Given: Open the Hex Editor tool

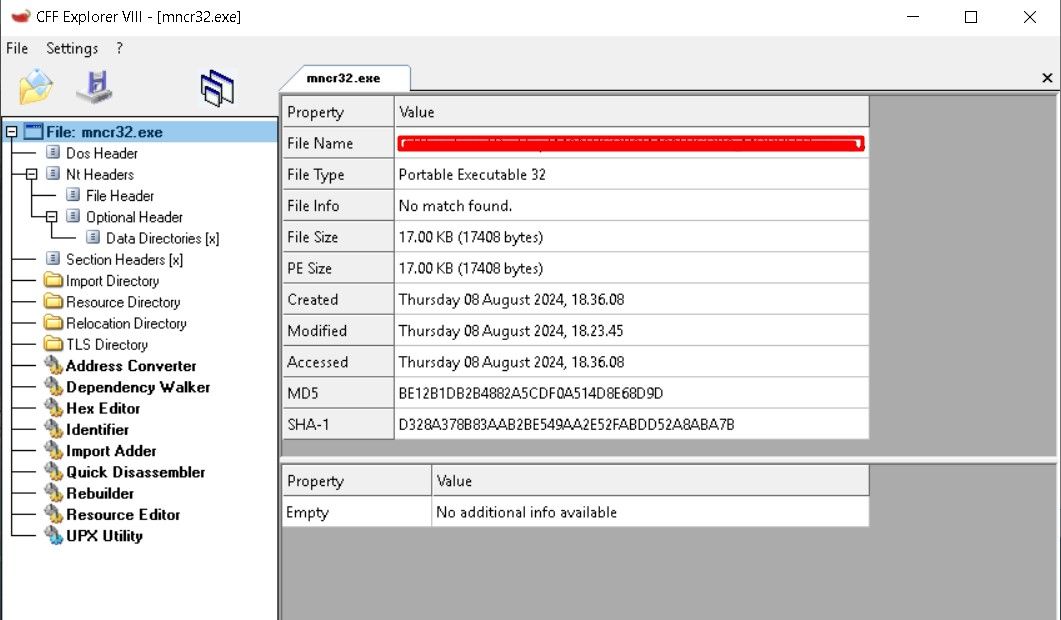Looking at the screenshot, I should pos(103,409).
